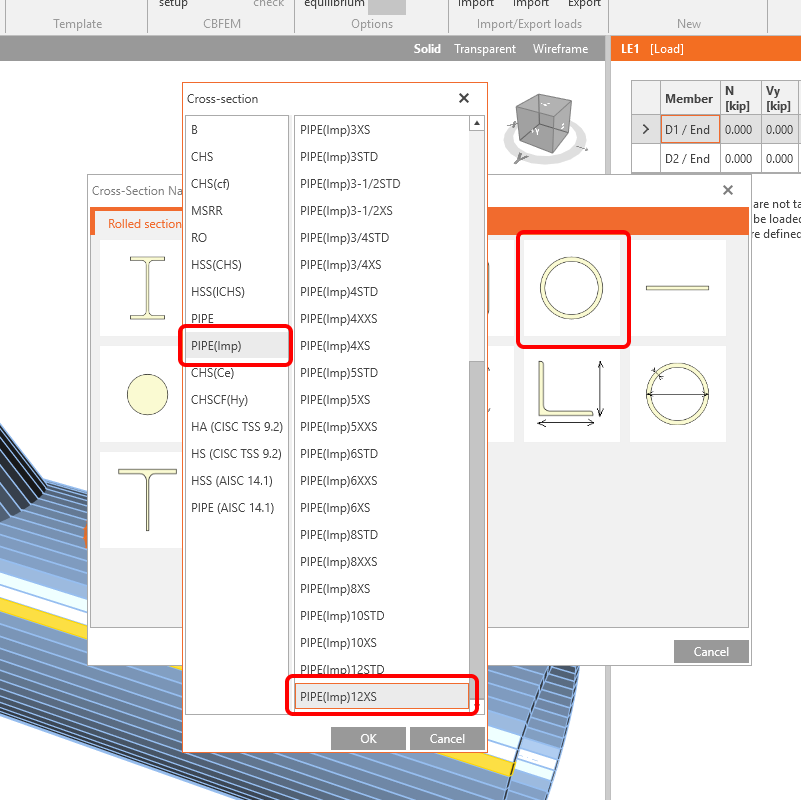The height and width of the screenshot is (800, 801).
Task: Cancel the Cross-section dialog
Action: coord(447,739)
